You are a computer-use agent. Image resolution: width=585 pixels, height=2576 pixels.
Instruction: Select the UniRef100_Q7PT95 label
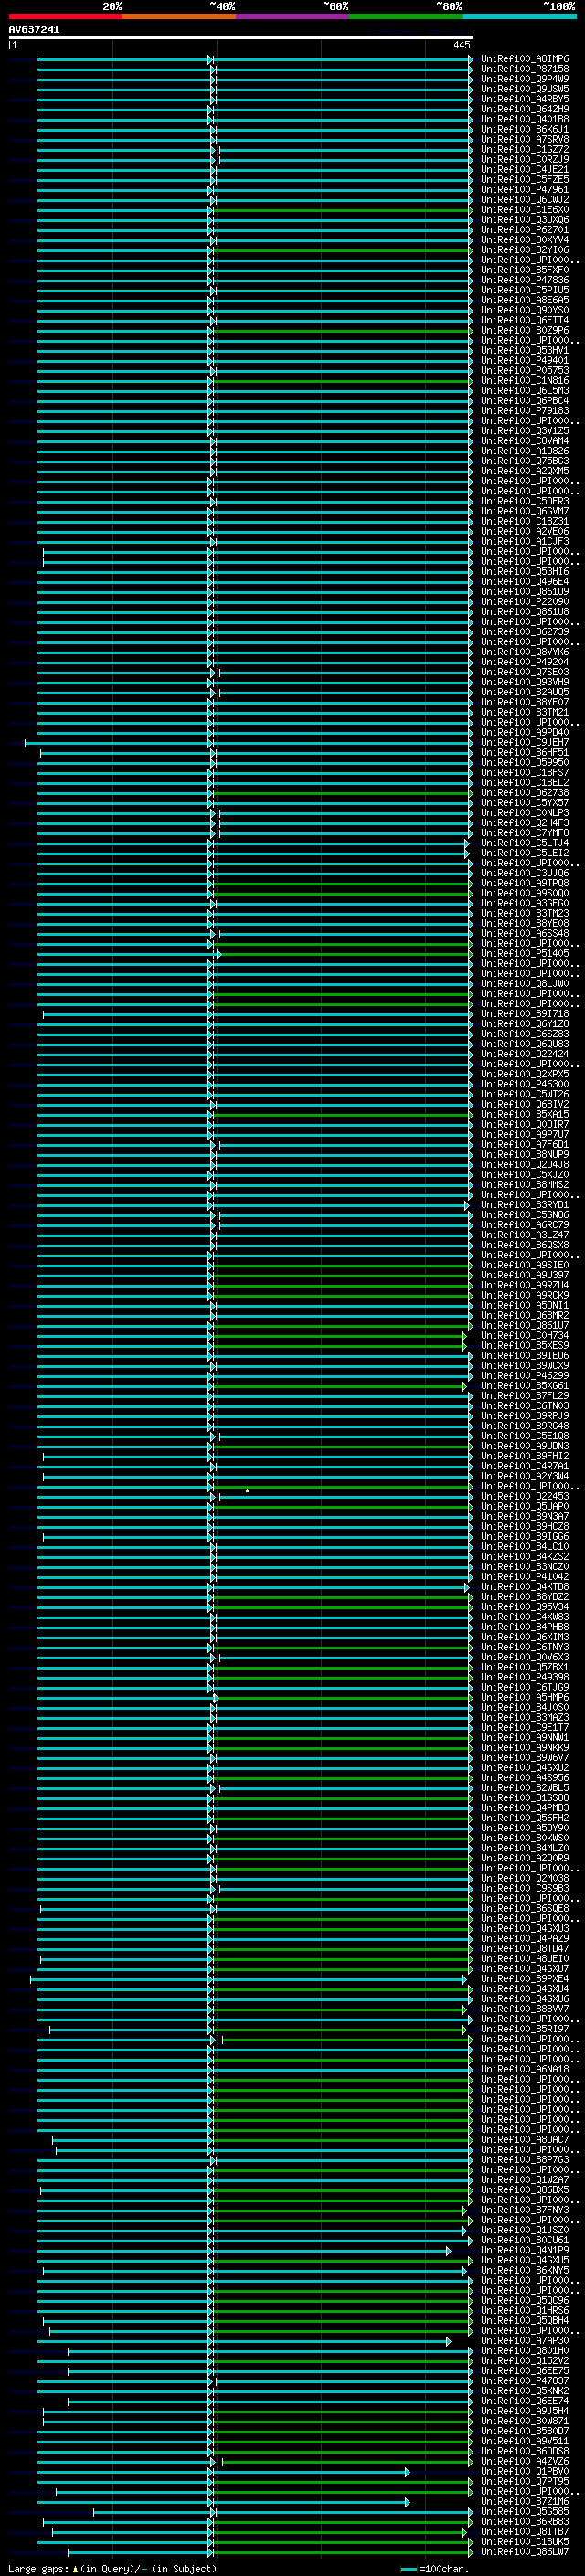(x=524, y=2481)
